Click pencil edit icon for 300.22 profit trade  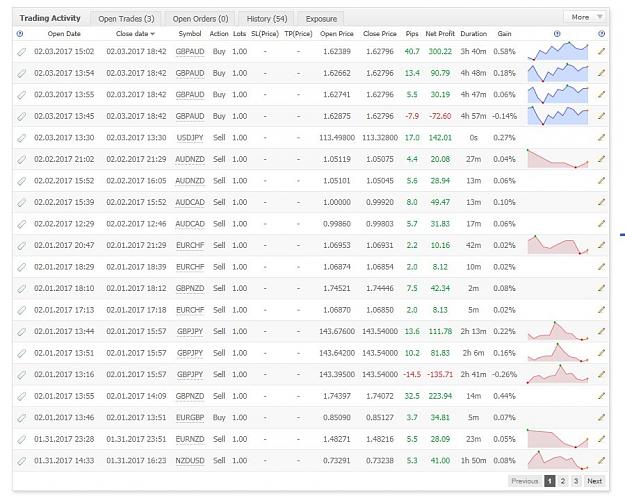point(601,51)
